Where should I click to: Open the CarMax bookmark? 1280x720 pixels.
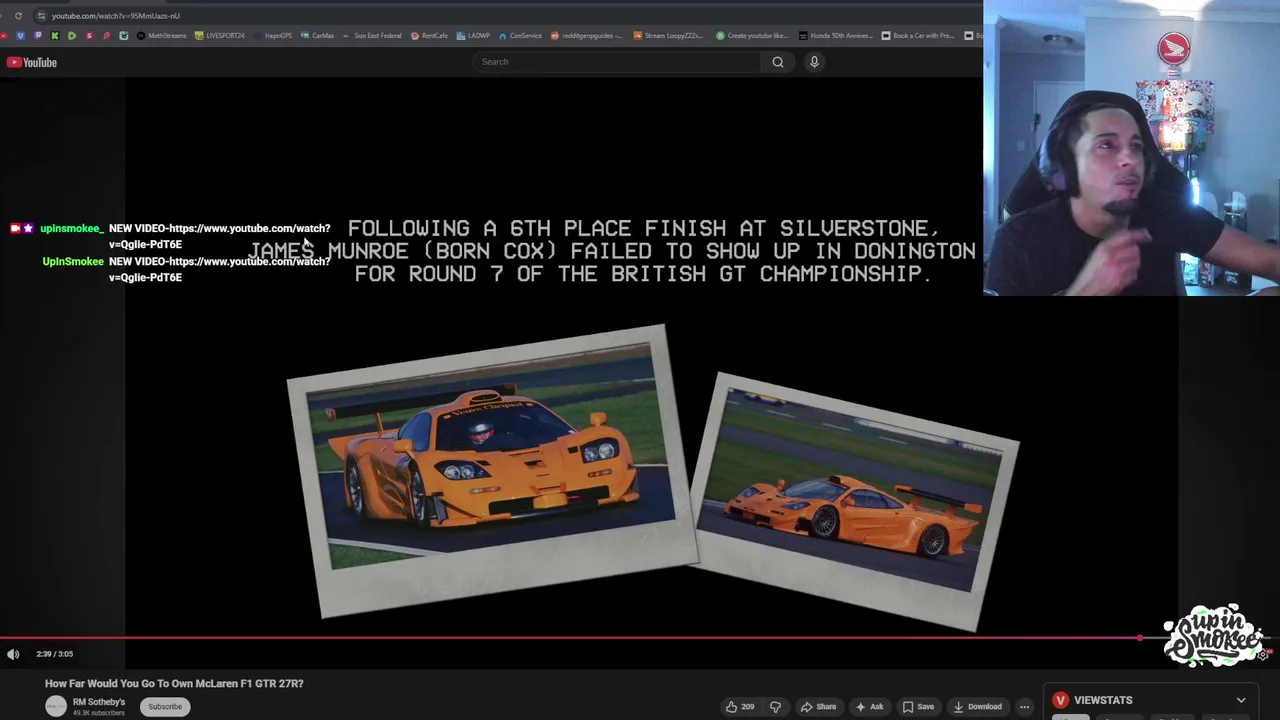(x=318, y=36)
